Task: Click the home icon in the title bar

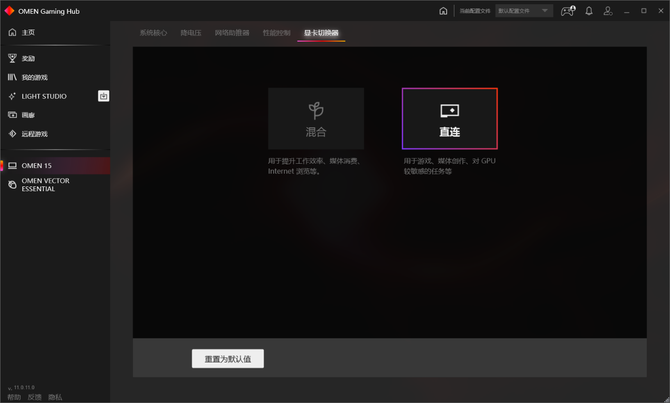Action: coord(443,11)
